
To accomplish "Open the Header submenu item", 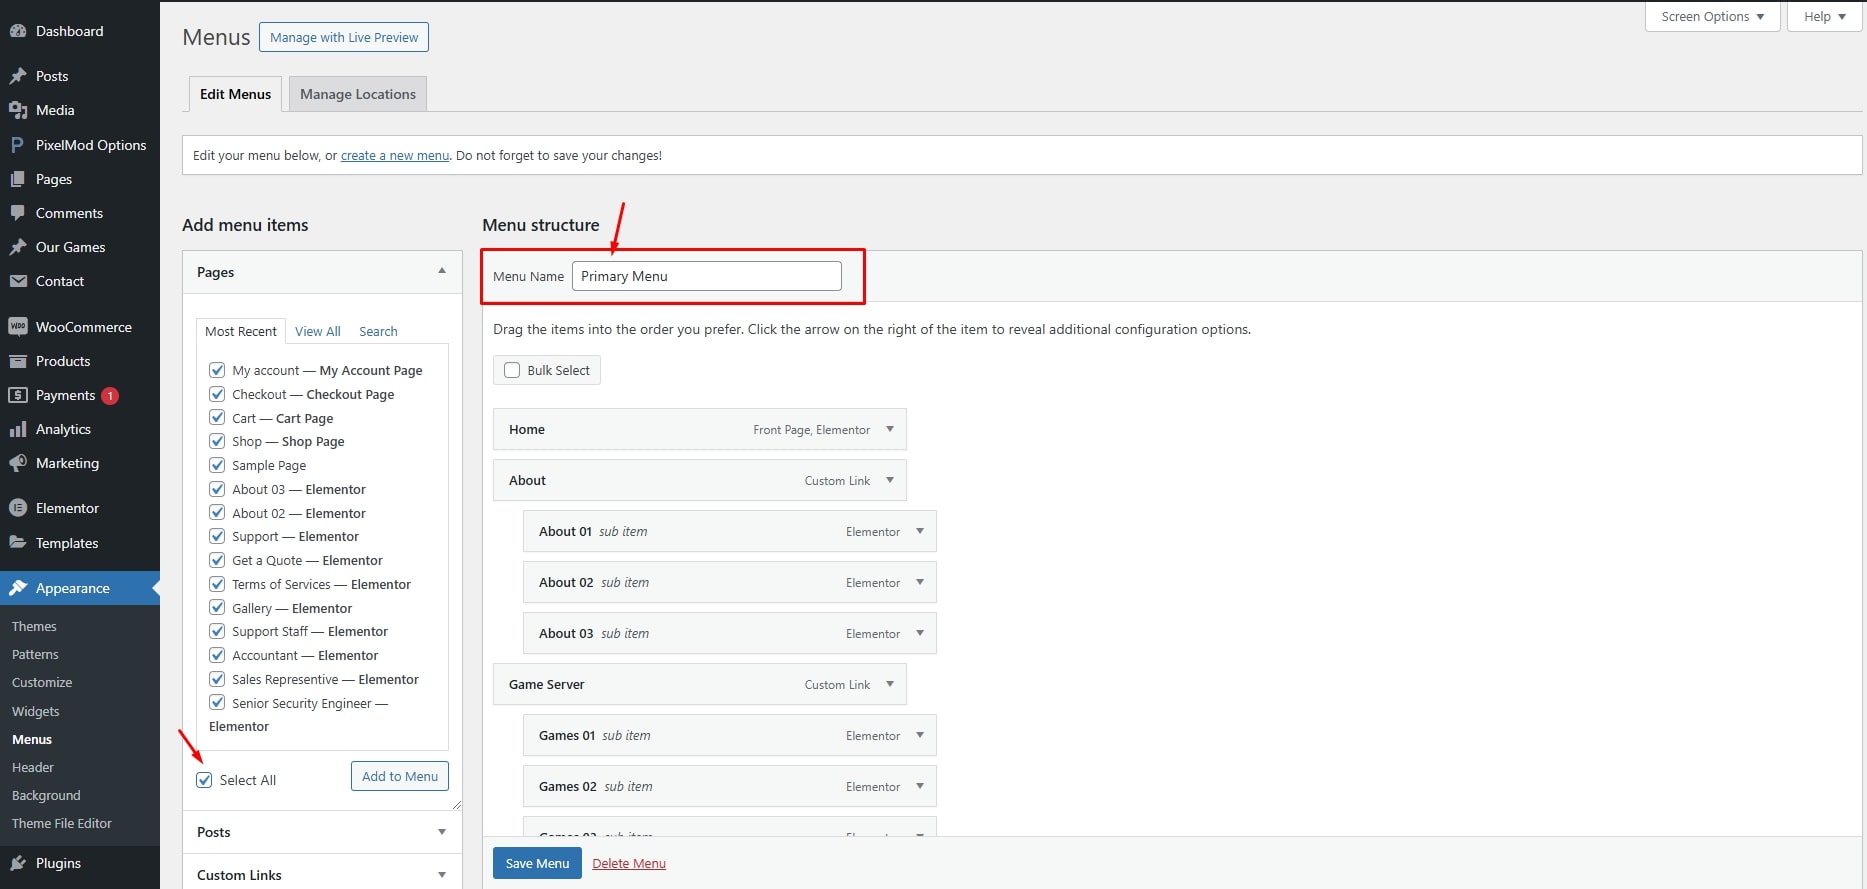I will point(33,767).
